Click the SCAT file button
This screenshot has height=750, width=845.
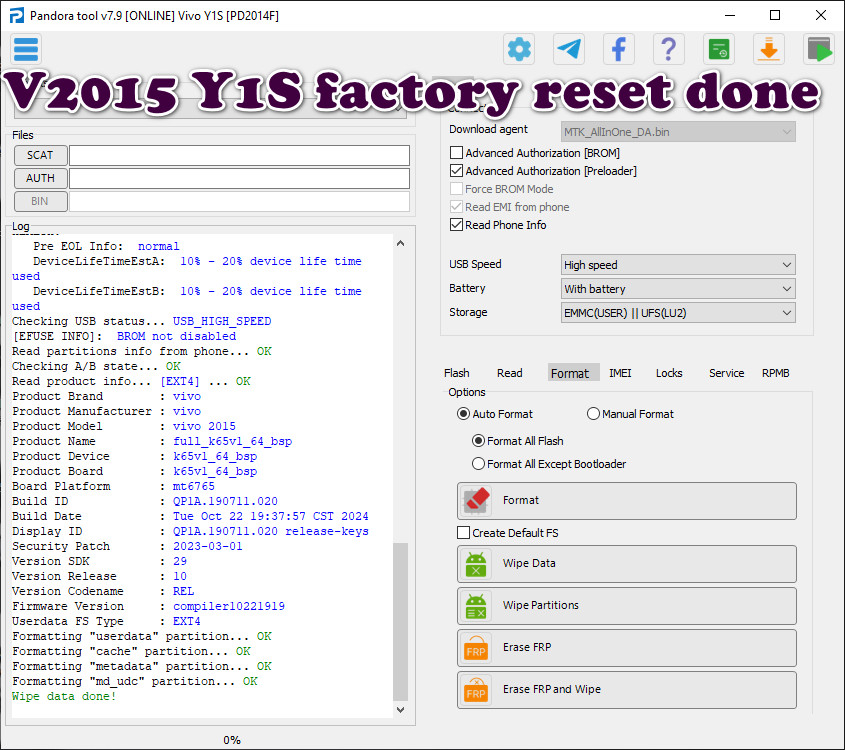[x=40, y=155]
